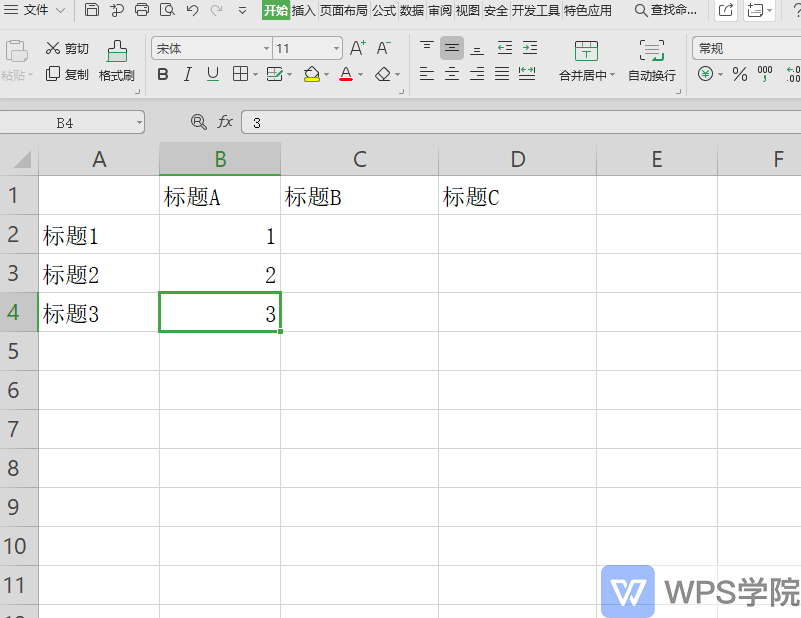The height and width of the screenshot is (618, 801).
Task: Expand Merge and Center dropdown arrow
Action: tap(612, 75)
